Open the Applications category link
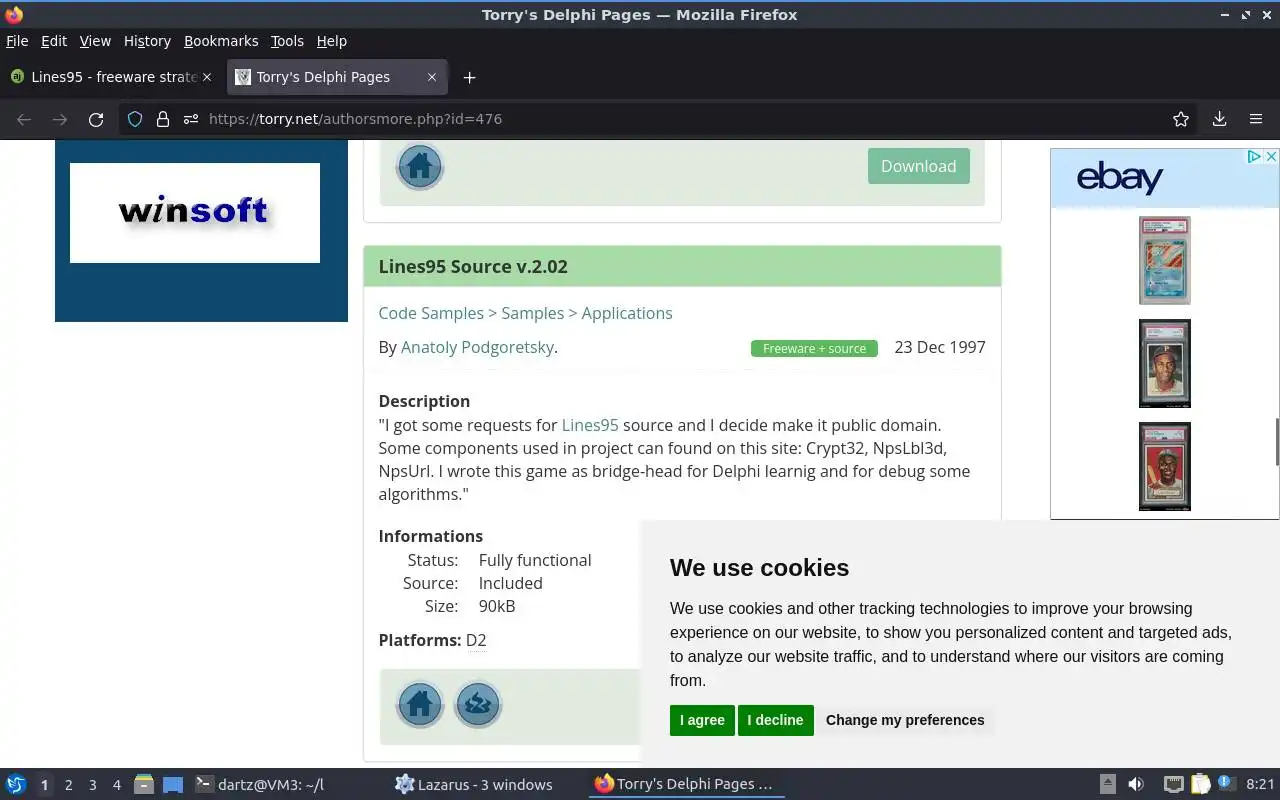1280x800 pixels. click(x=627, y=313)
